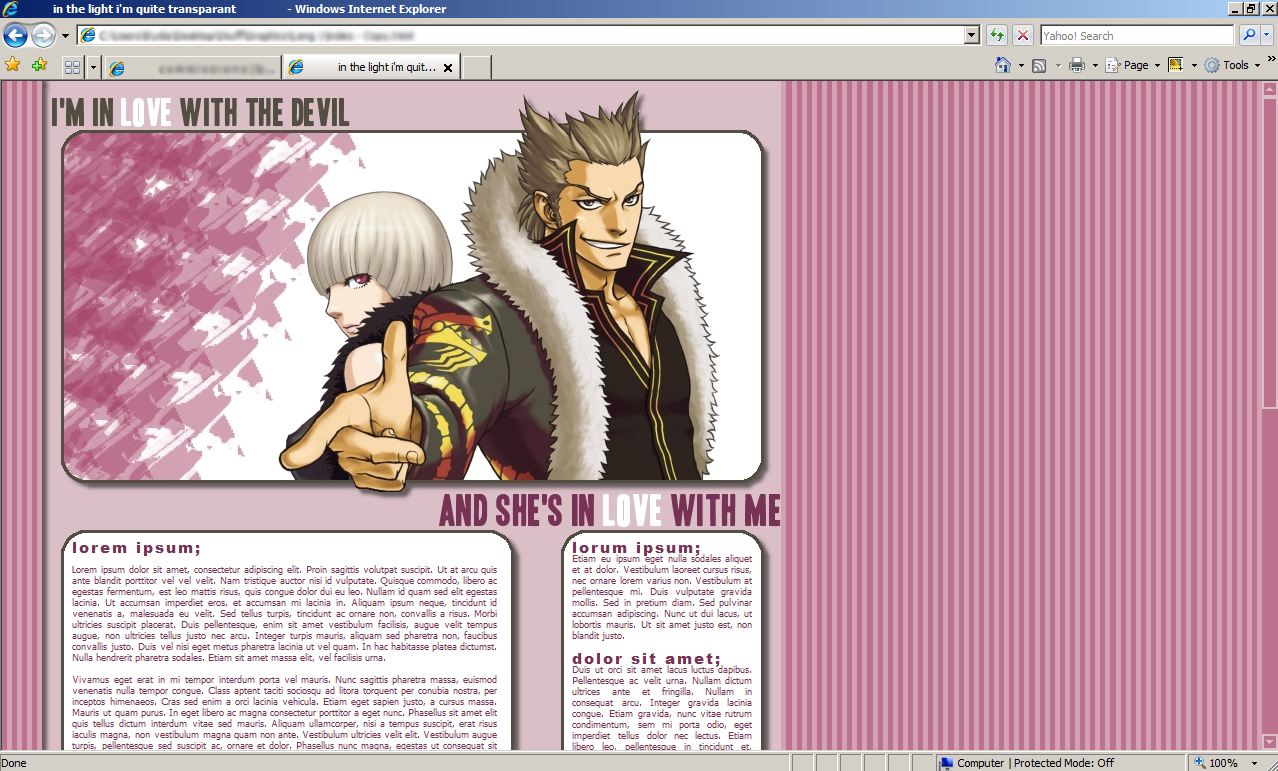Click the 'lorem ipsum;' heading
This screenshot has height=771, width=1278.
pos(137,548)
